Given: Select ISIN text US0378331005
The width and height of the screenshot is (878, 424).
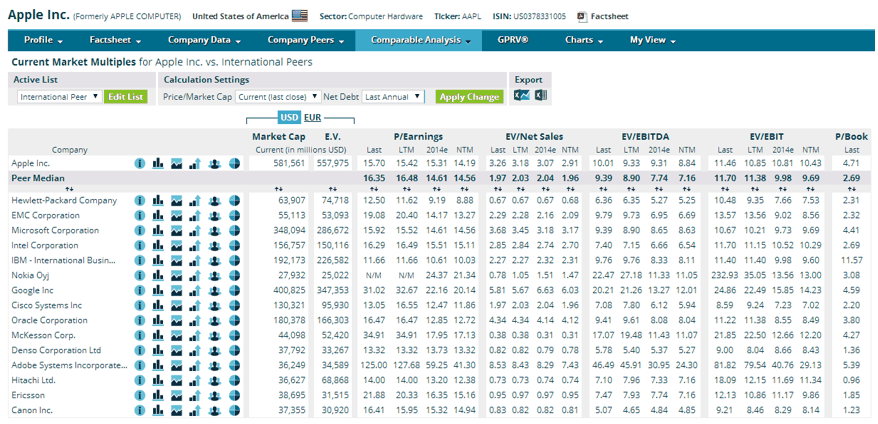Looking at the screenshot, I should (540, 16).
